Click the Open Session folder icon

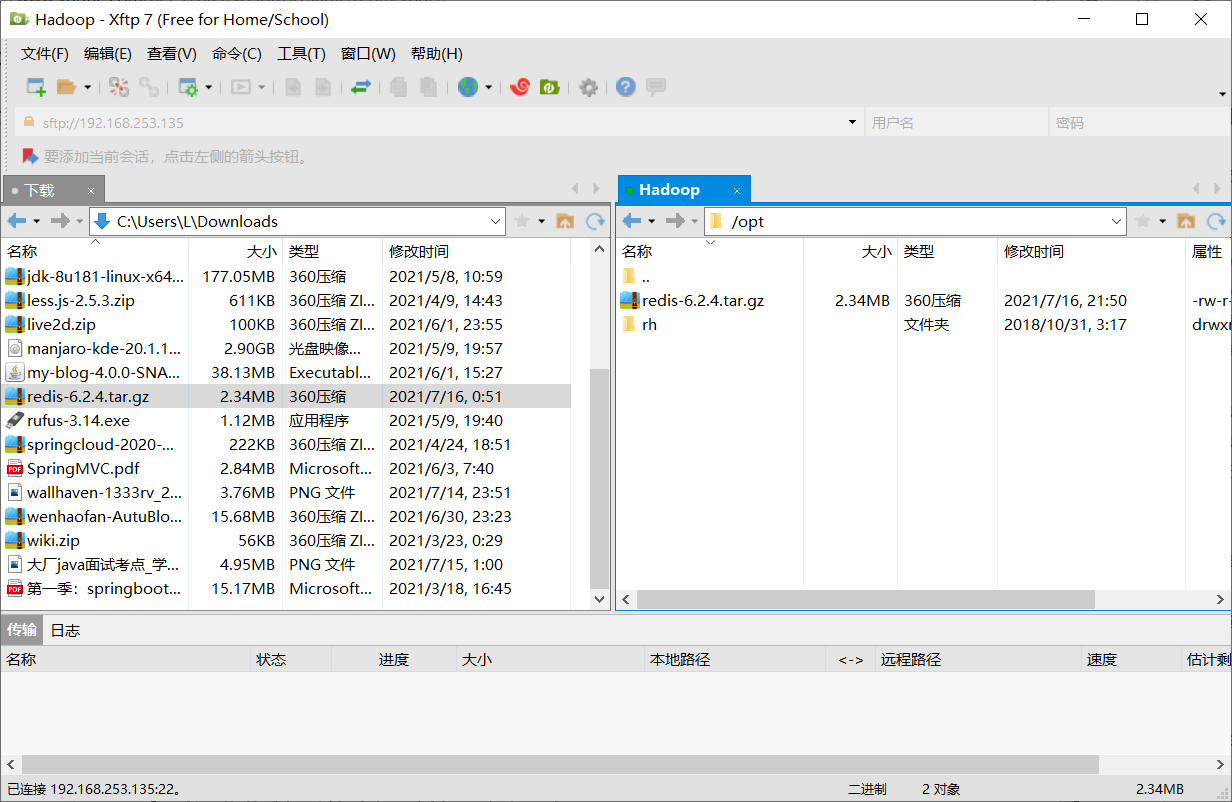[x=66, y=87]
